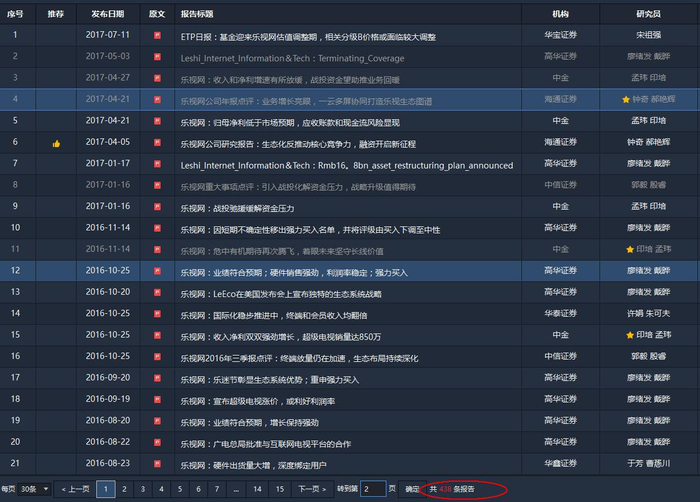Click the 确定 confirm button
Image resolution: width=700 pixels, height=502 pixels.
coord(410,489)
